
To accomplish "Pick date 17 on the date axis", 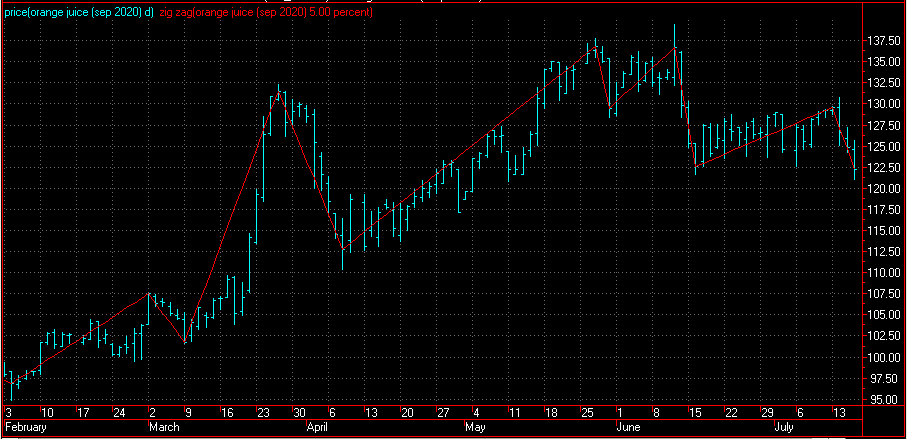I will (x=83, y=413).
